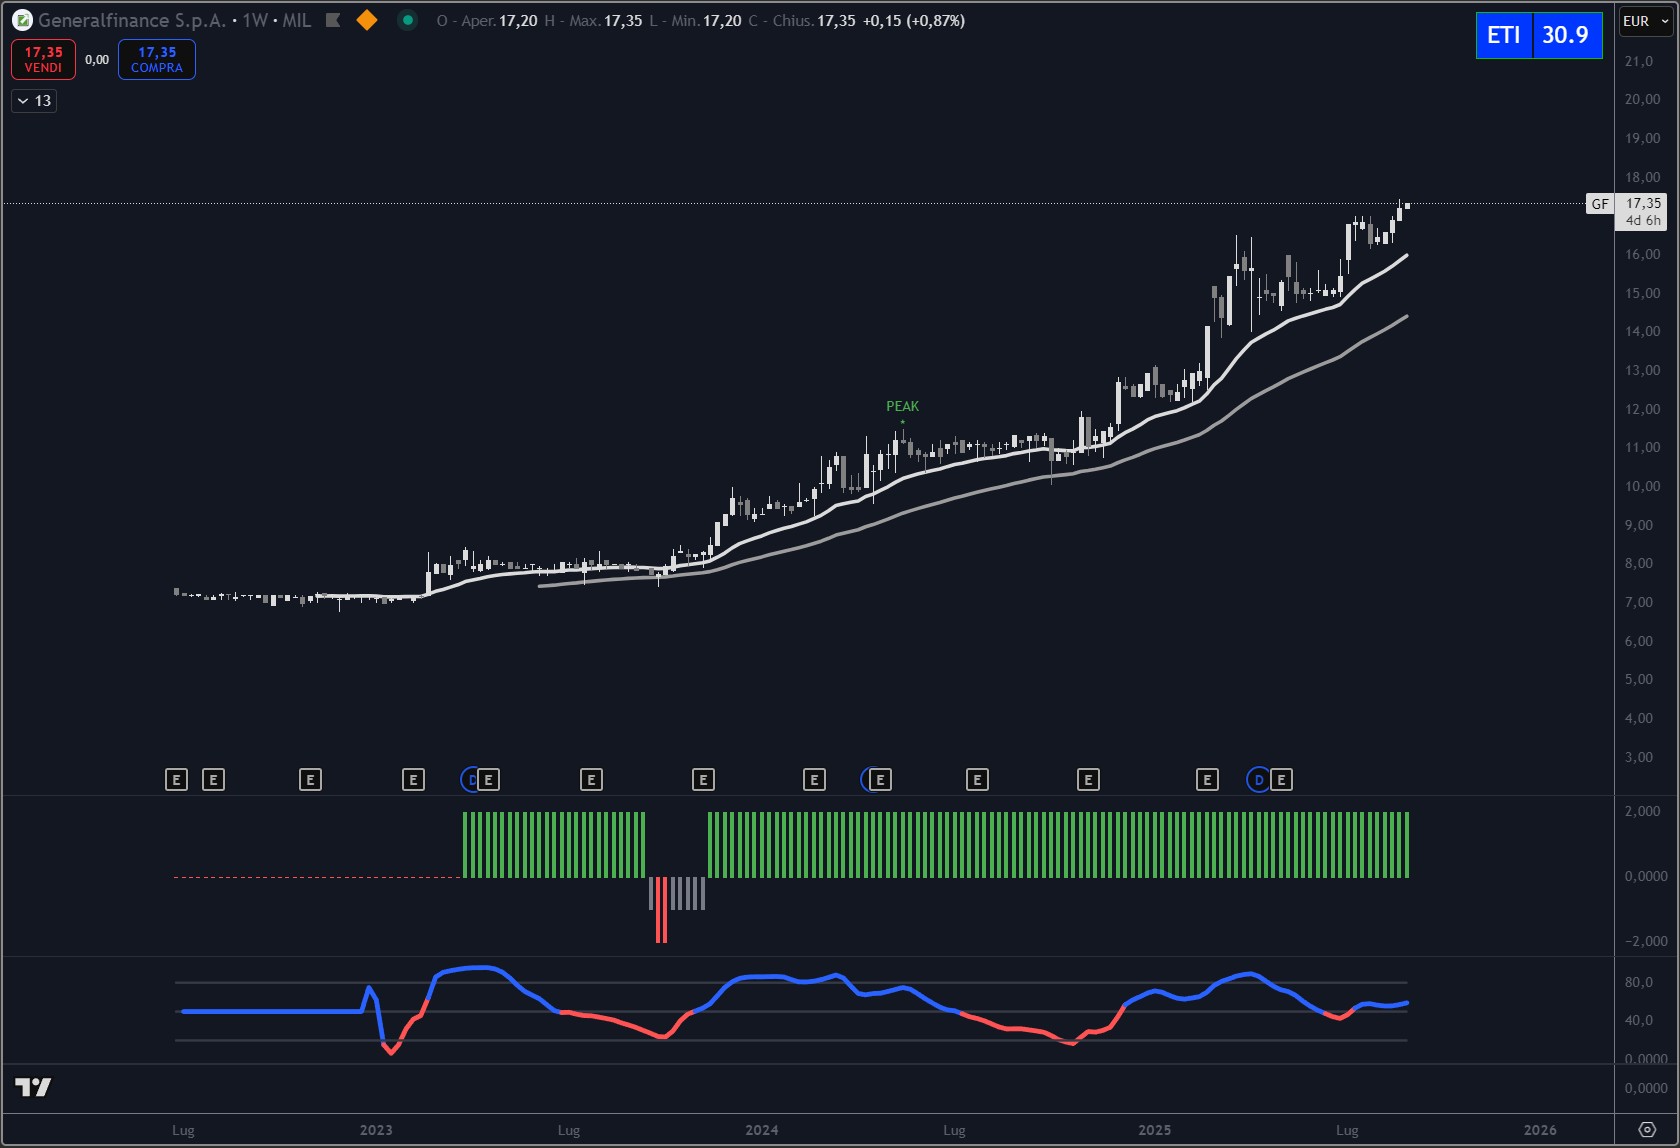Viewport: 1680px width, 1148px height.
Task: Click the symbol name Generalfinance S.p.A.
Action: 132,20
